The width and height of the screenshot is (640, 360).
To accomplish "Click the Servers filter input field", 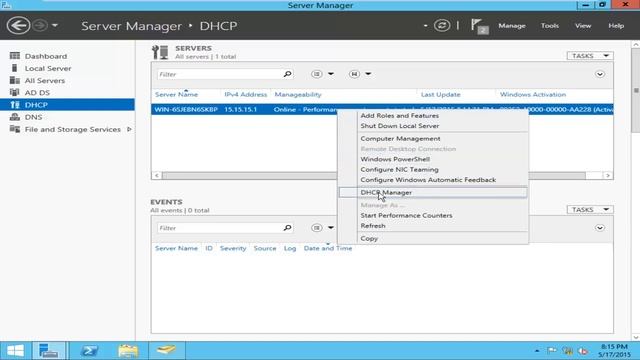I will (x=220, y=74).
